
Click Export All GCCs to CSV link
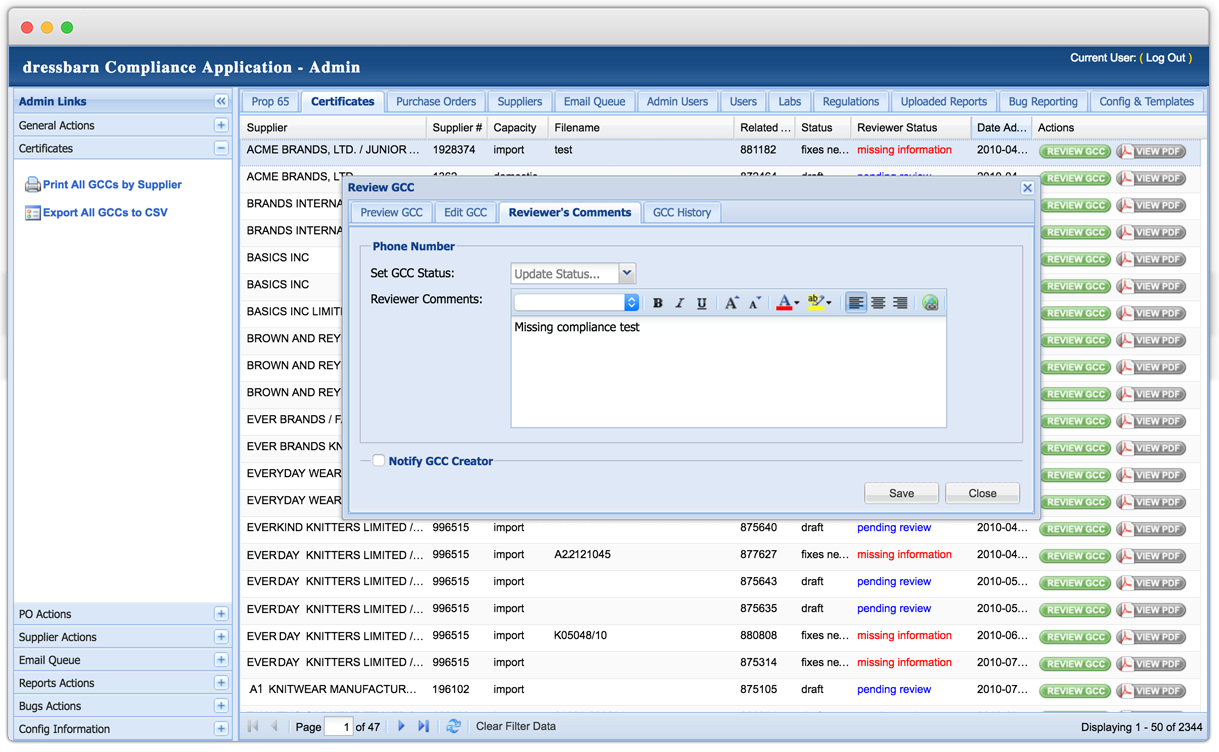tap(105, 213)
